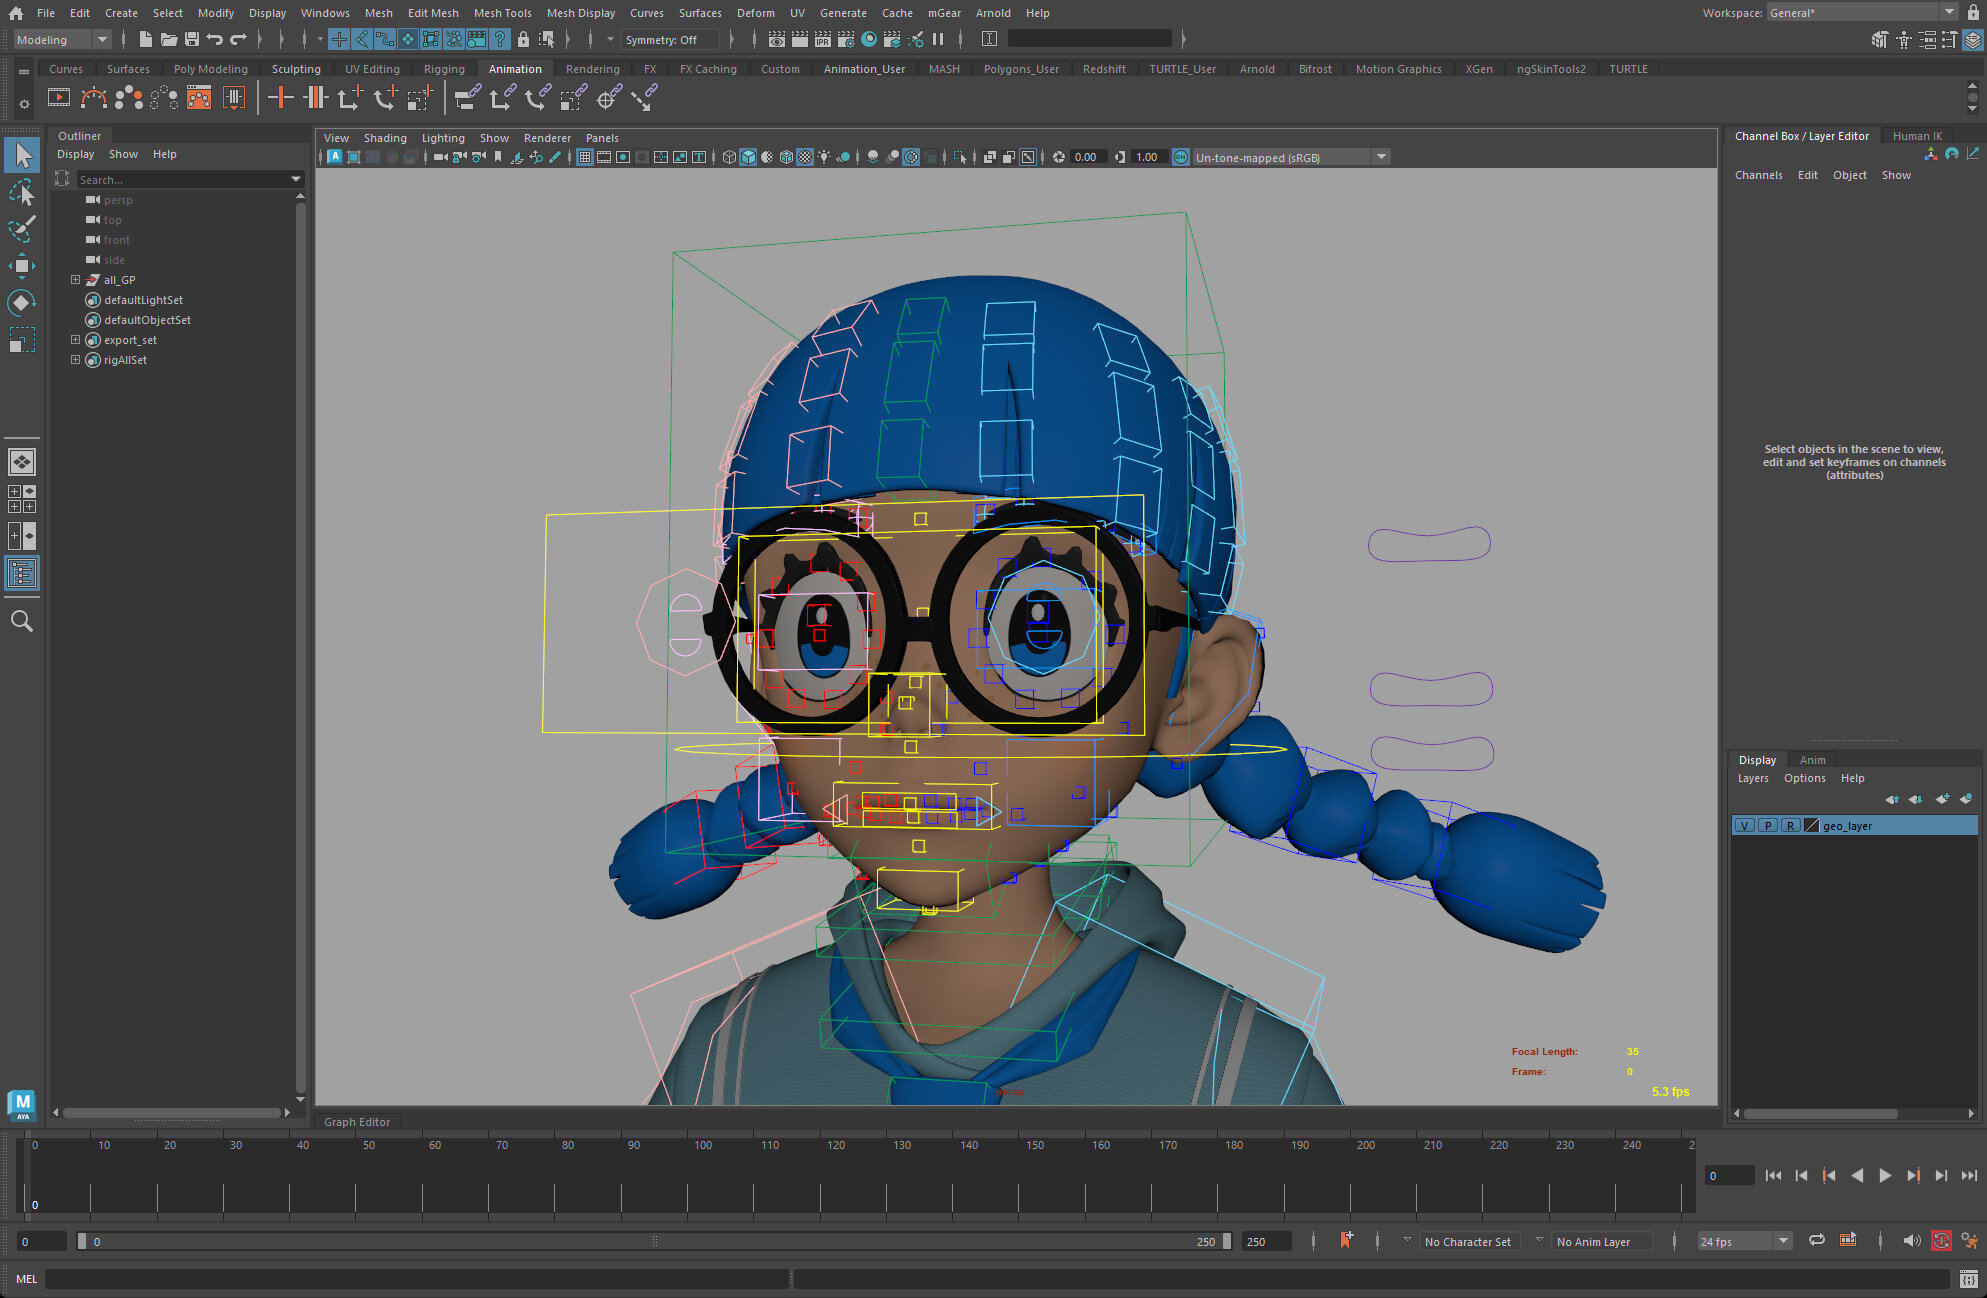
Task: Click the bookmark-with-plus icon beside the range end field
Action: point(1346,1241)
